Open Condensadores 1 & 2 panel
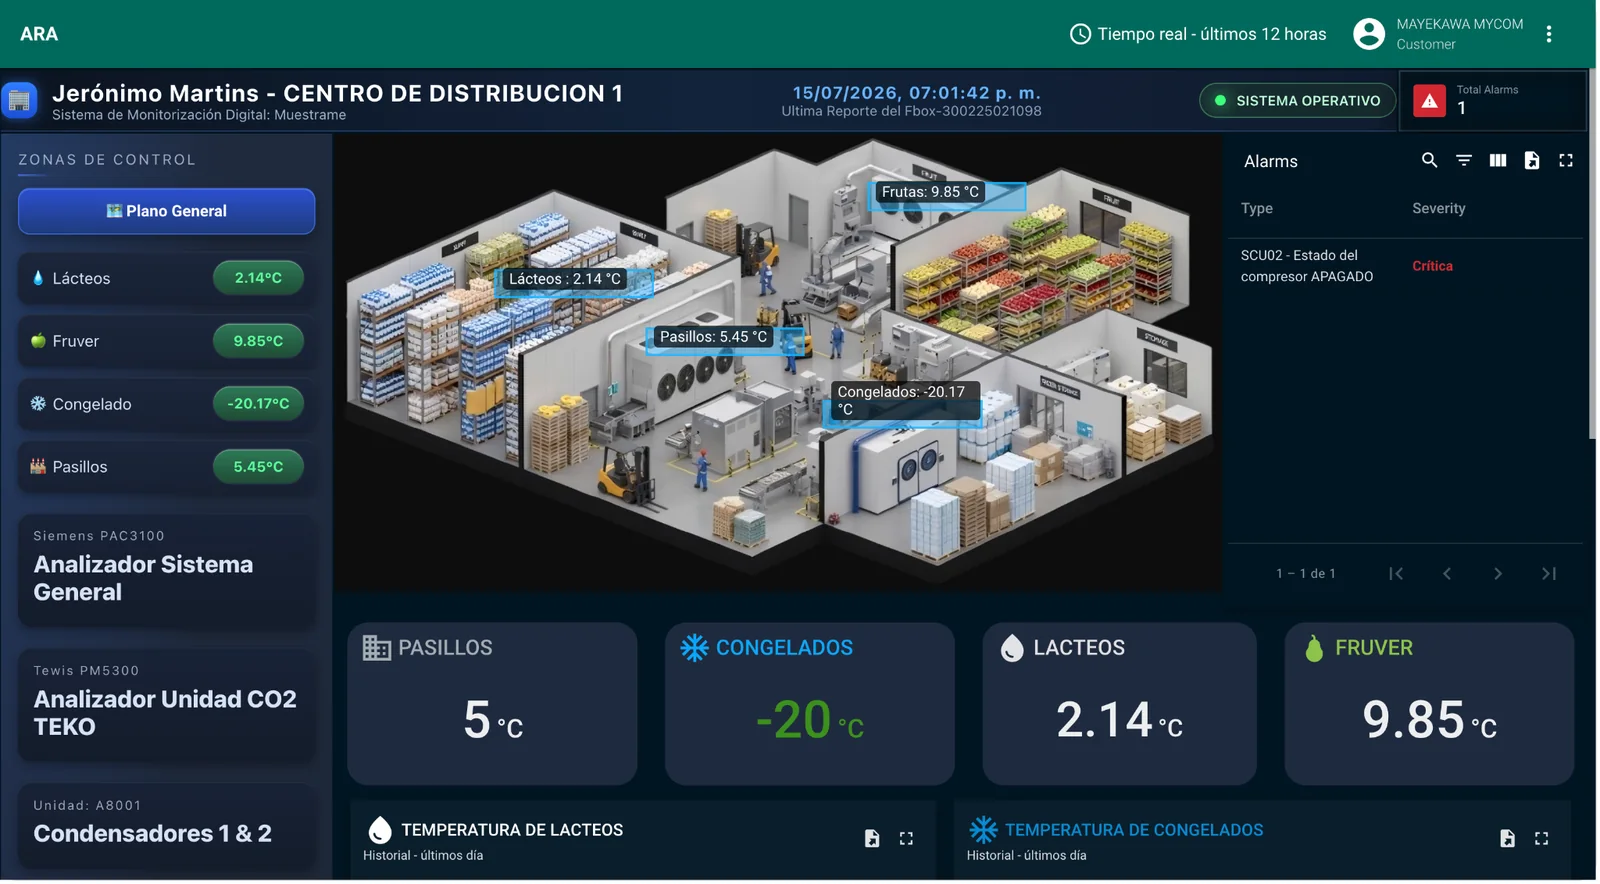This screenshot has width=1600, height=884. pos(166,826)
